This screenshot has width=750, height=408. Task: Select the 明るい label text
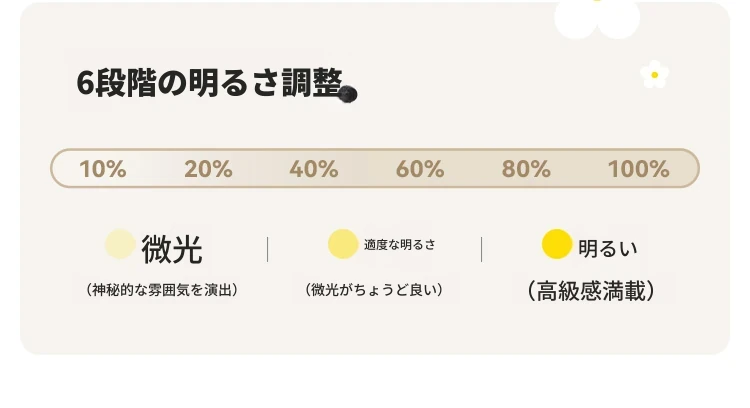coord(608,248)
